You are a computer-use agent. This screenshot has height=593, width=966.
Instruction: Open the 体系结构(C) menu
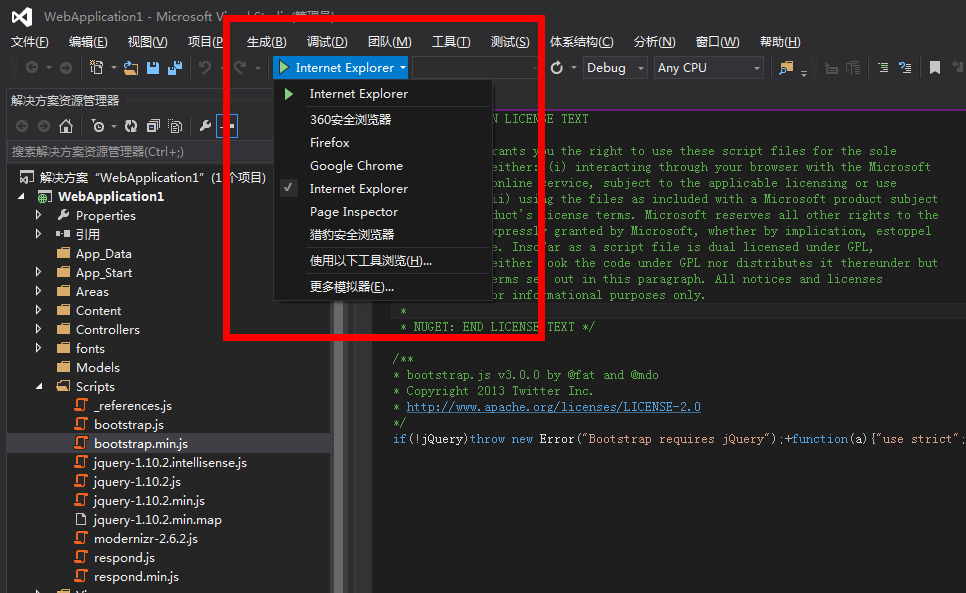pyautogui.click(x=581, y=41)
